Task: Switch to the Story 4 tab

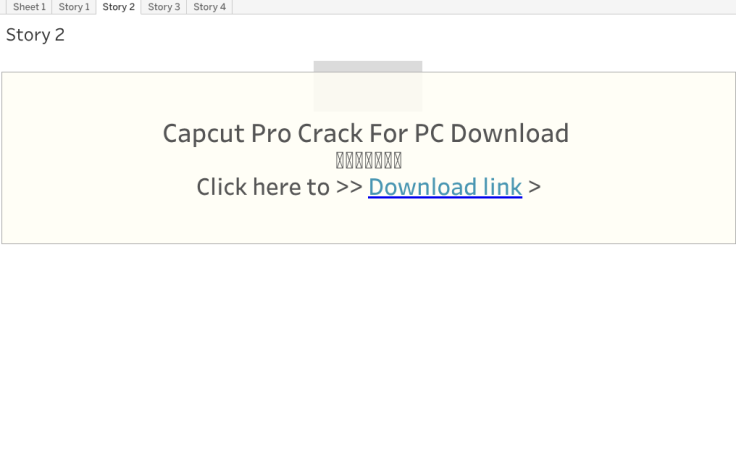Action: point(209,7)
